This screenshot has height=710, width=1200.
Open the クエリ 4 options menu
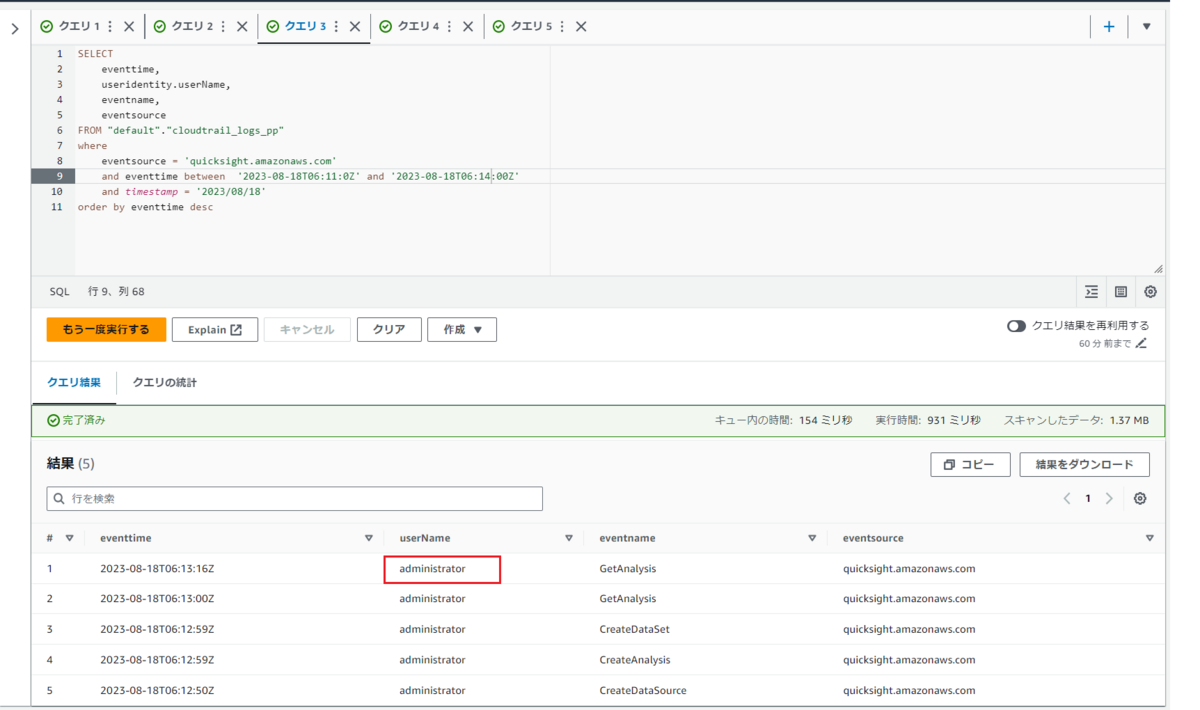(x=449, y=27)
